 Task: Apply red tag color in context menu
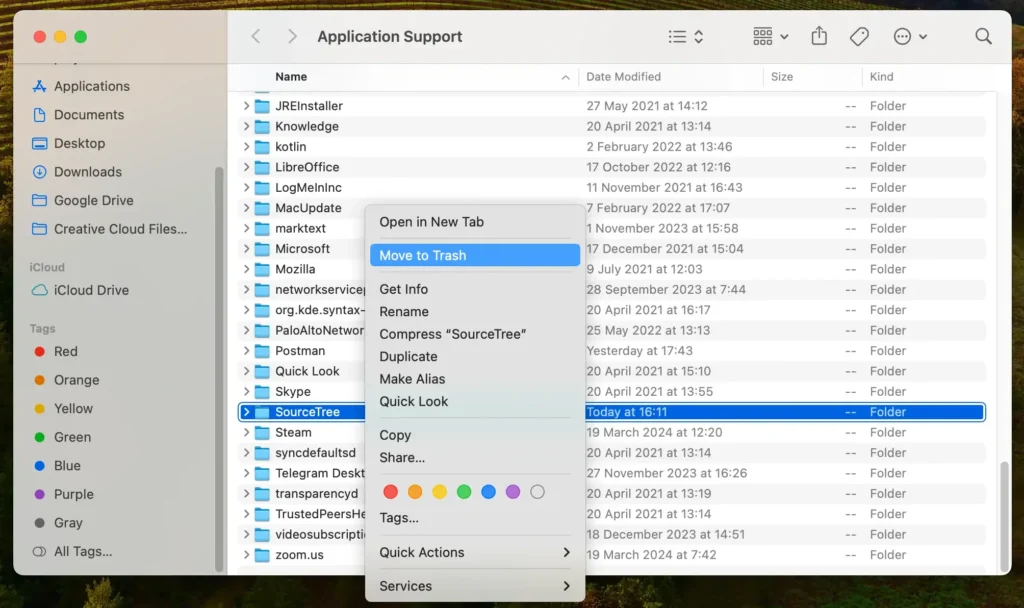[x=391, y=492]
